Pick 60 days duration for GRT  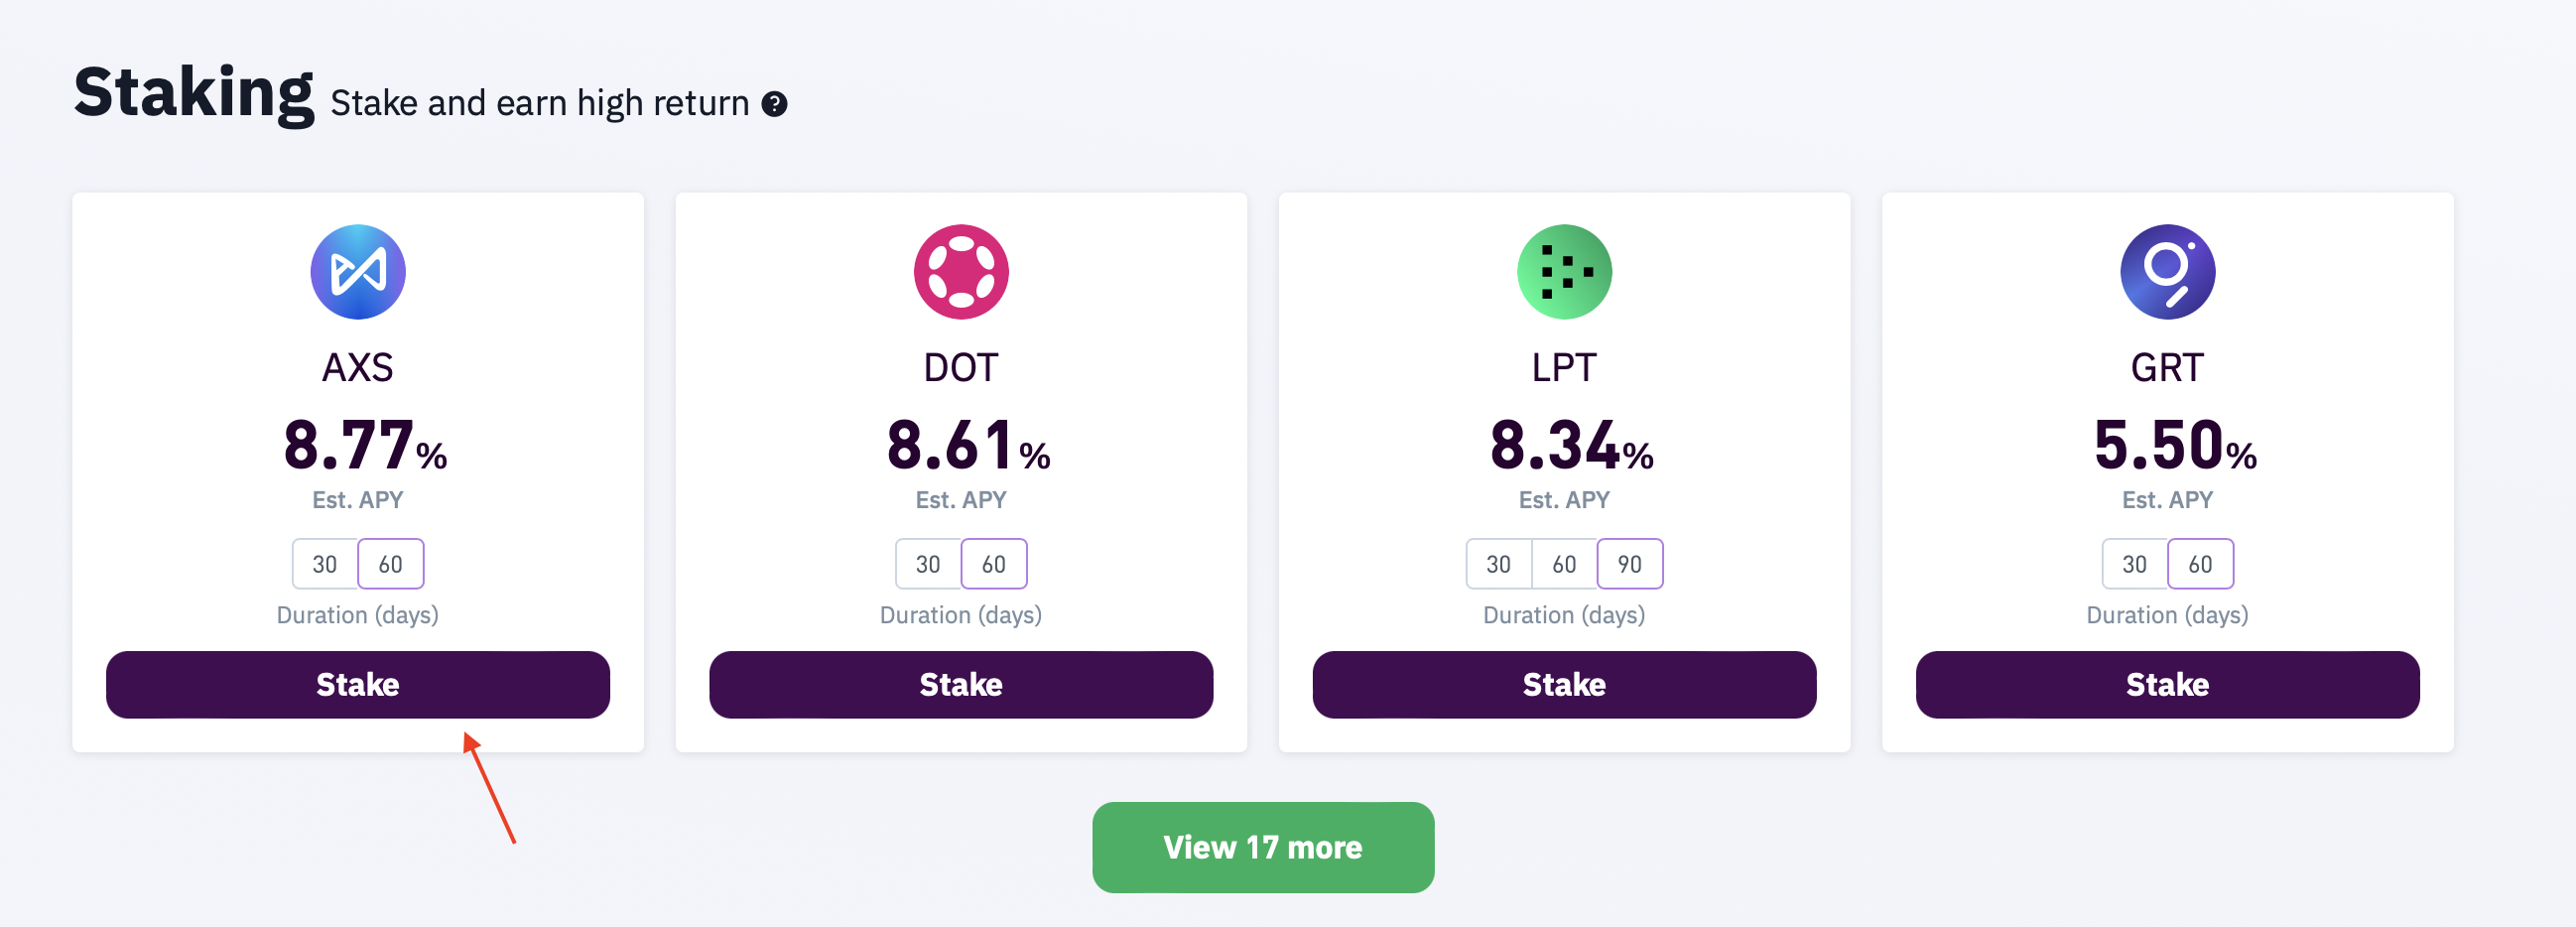point(2200,564)
